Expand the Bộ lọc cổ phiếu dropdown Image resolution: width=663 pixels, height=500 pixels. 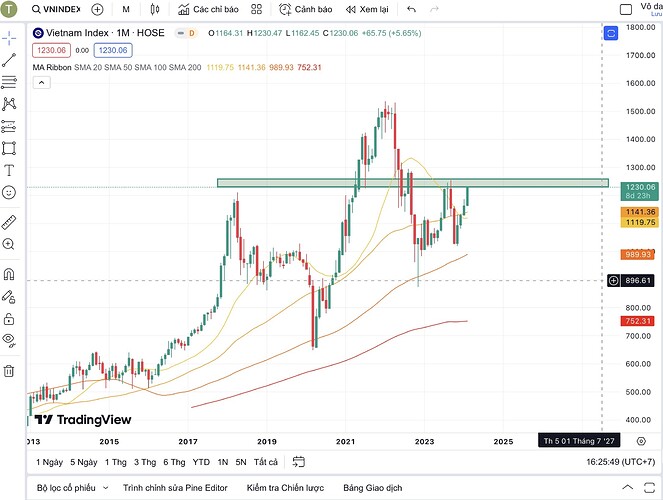pyautogui.click(x=72, y=488)
